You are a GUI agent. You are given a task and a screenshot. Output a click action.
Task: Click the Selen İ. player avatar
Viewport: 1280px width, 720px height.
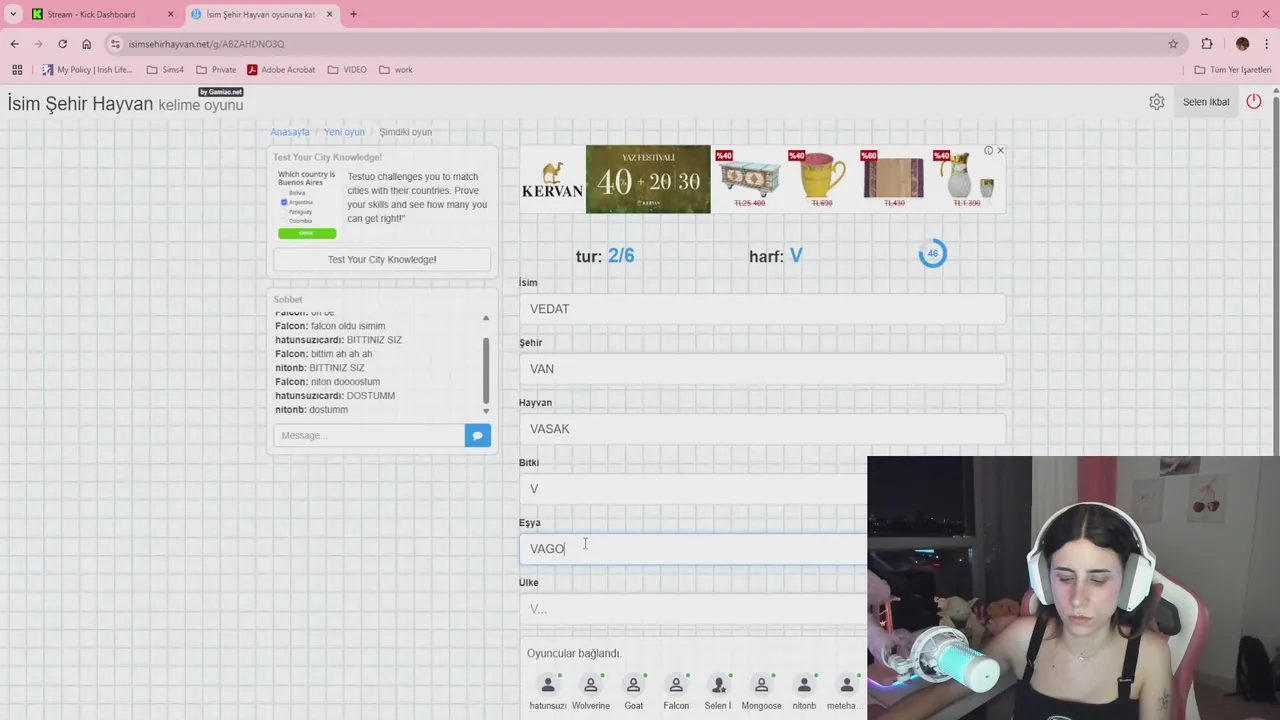[x=718, y=685]
